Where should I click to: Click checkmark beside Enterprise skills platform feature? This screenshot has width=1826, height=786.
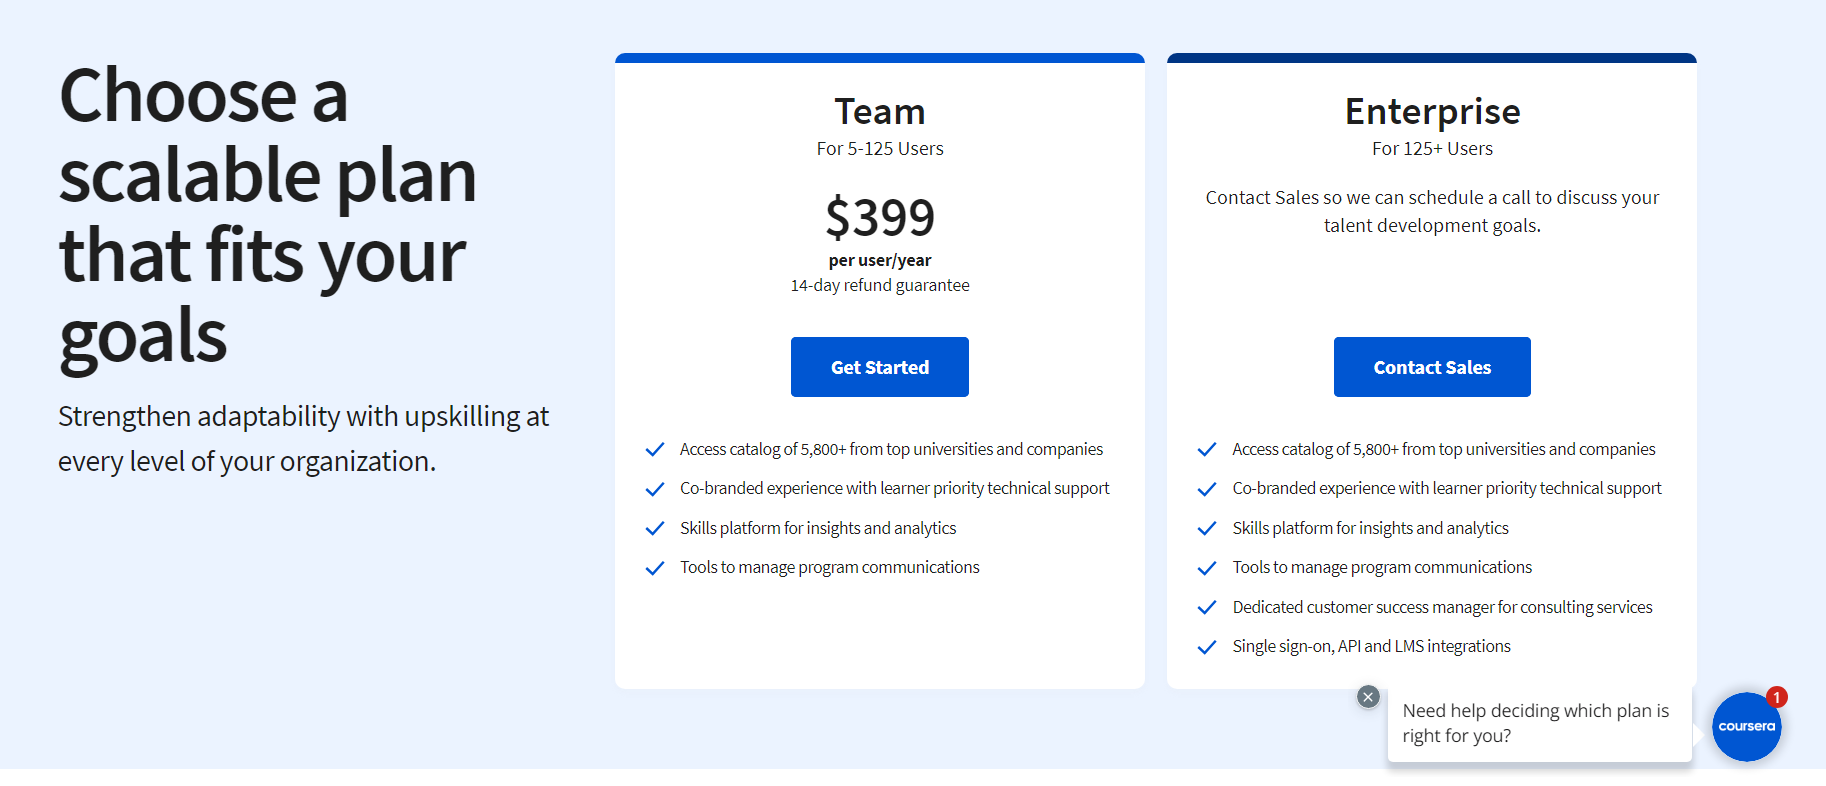tap(1207, 528)
